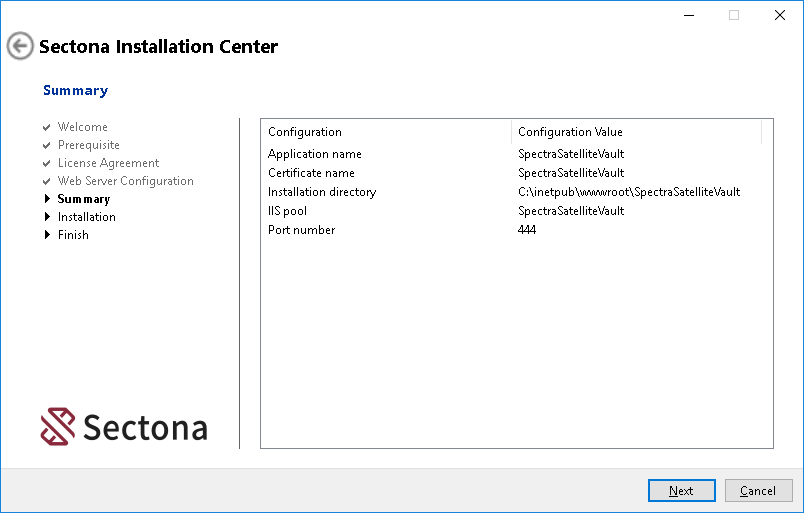The width and height of the screenshot is (804, 513).
Task: Select the Installation directory row
Action: click(x=321, y=192)
